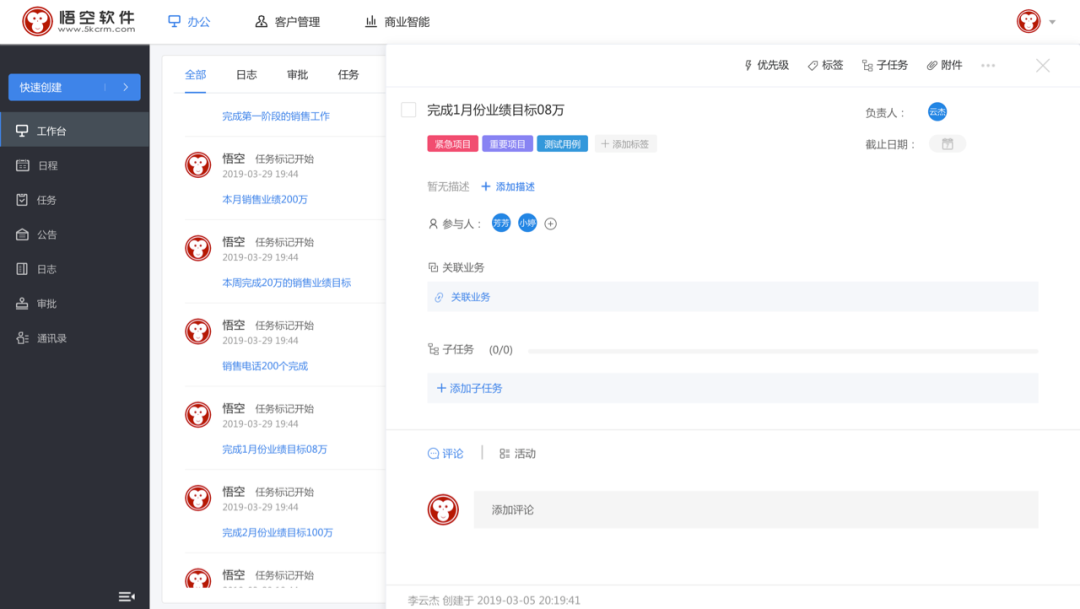Click the 优先级 priority icon
This screenshot has width=1080, height=609.
point(748,64)
